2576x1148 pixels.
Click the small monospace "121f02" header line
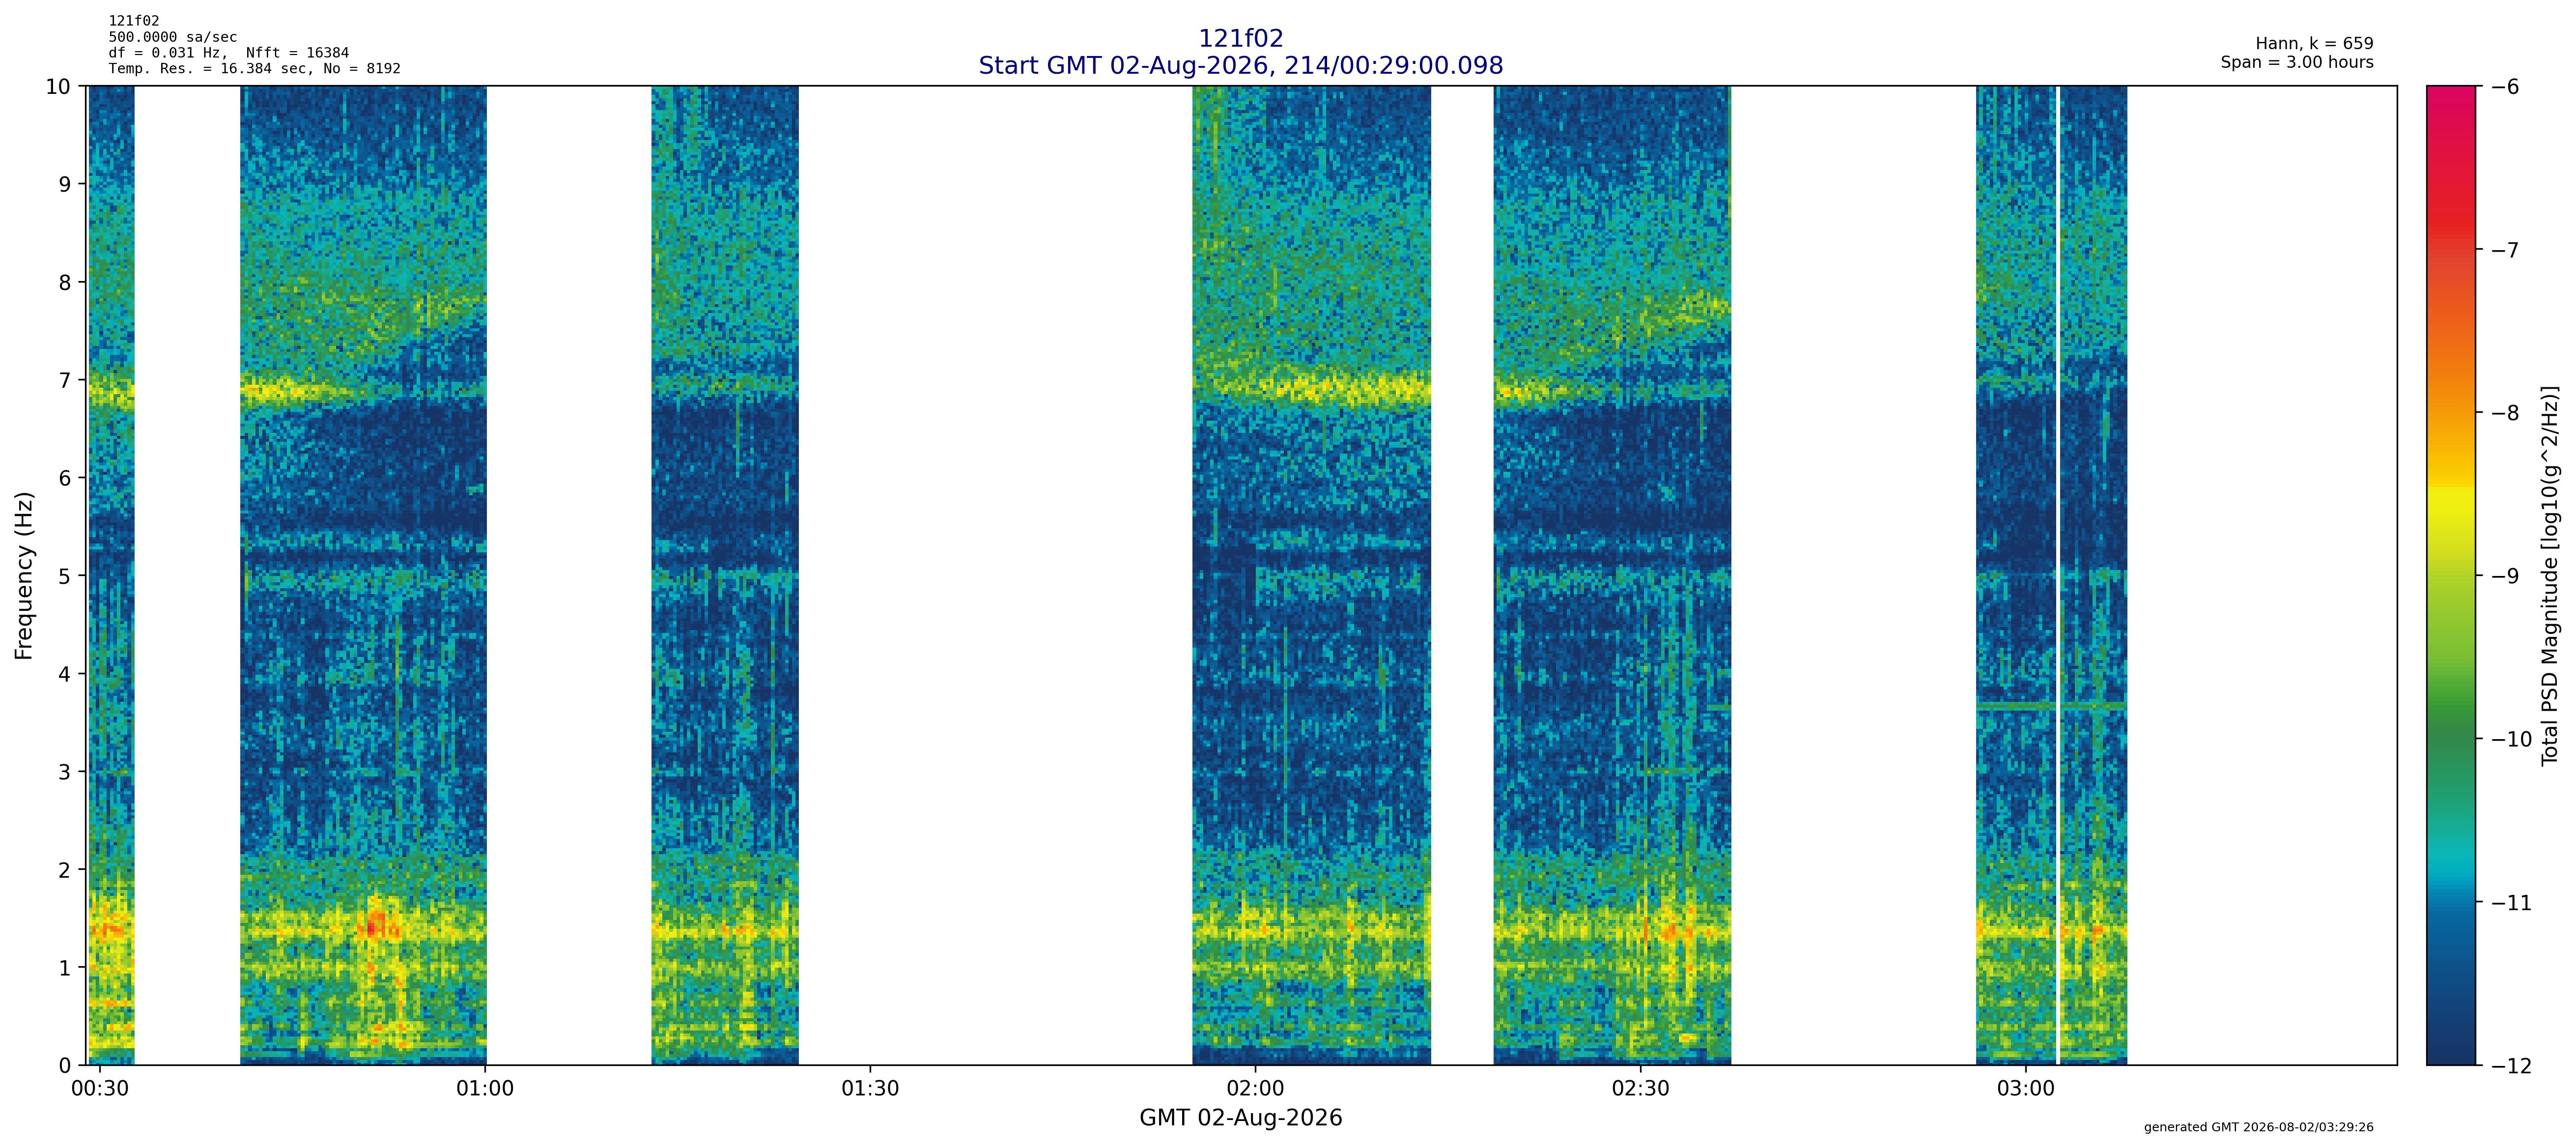(134, 21)
